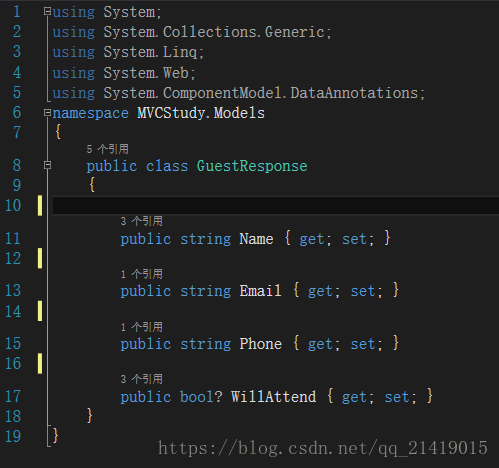Click the Phone property identifier
This screenshot has height=468, width=499.
click(x=261, y=344)
